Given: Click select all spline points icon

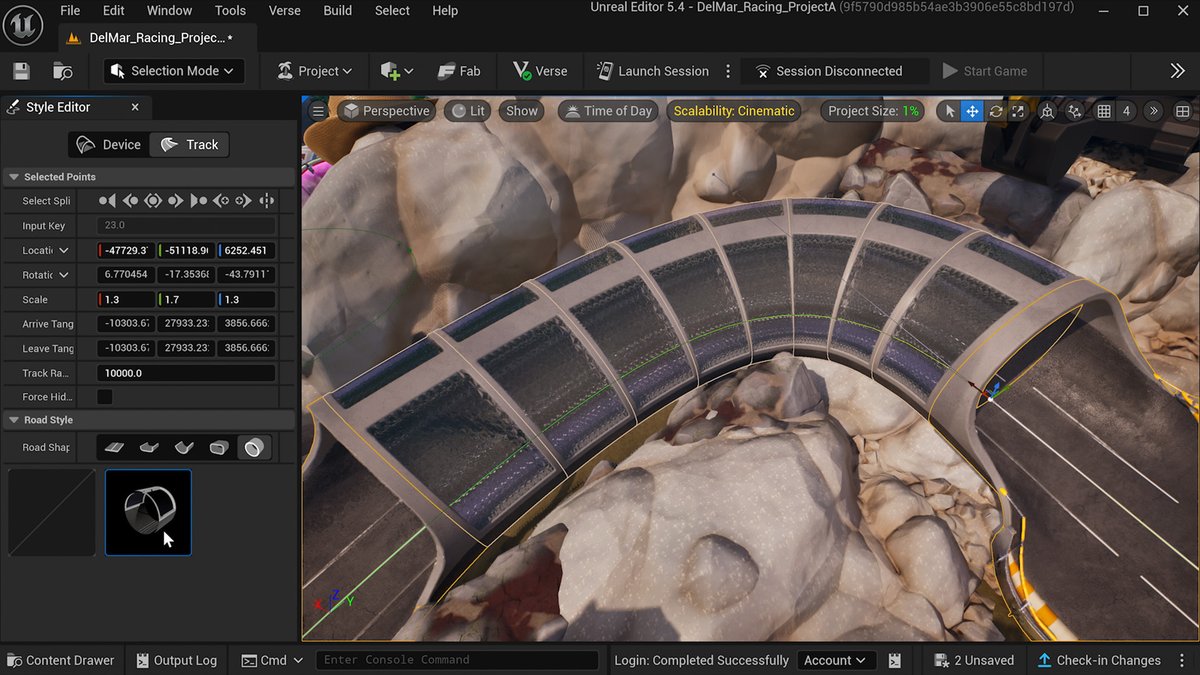Looking at the screenshot, I should click(x=152, y=201).
